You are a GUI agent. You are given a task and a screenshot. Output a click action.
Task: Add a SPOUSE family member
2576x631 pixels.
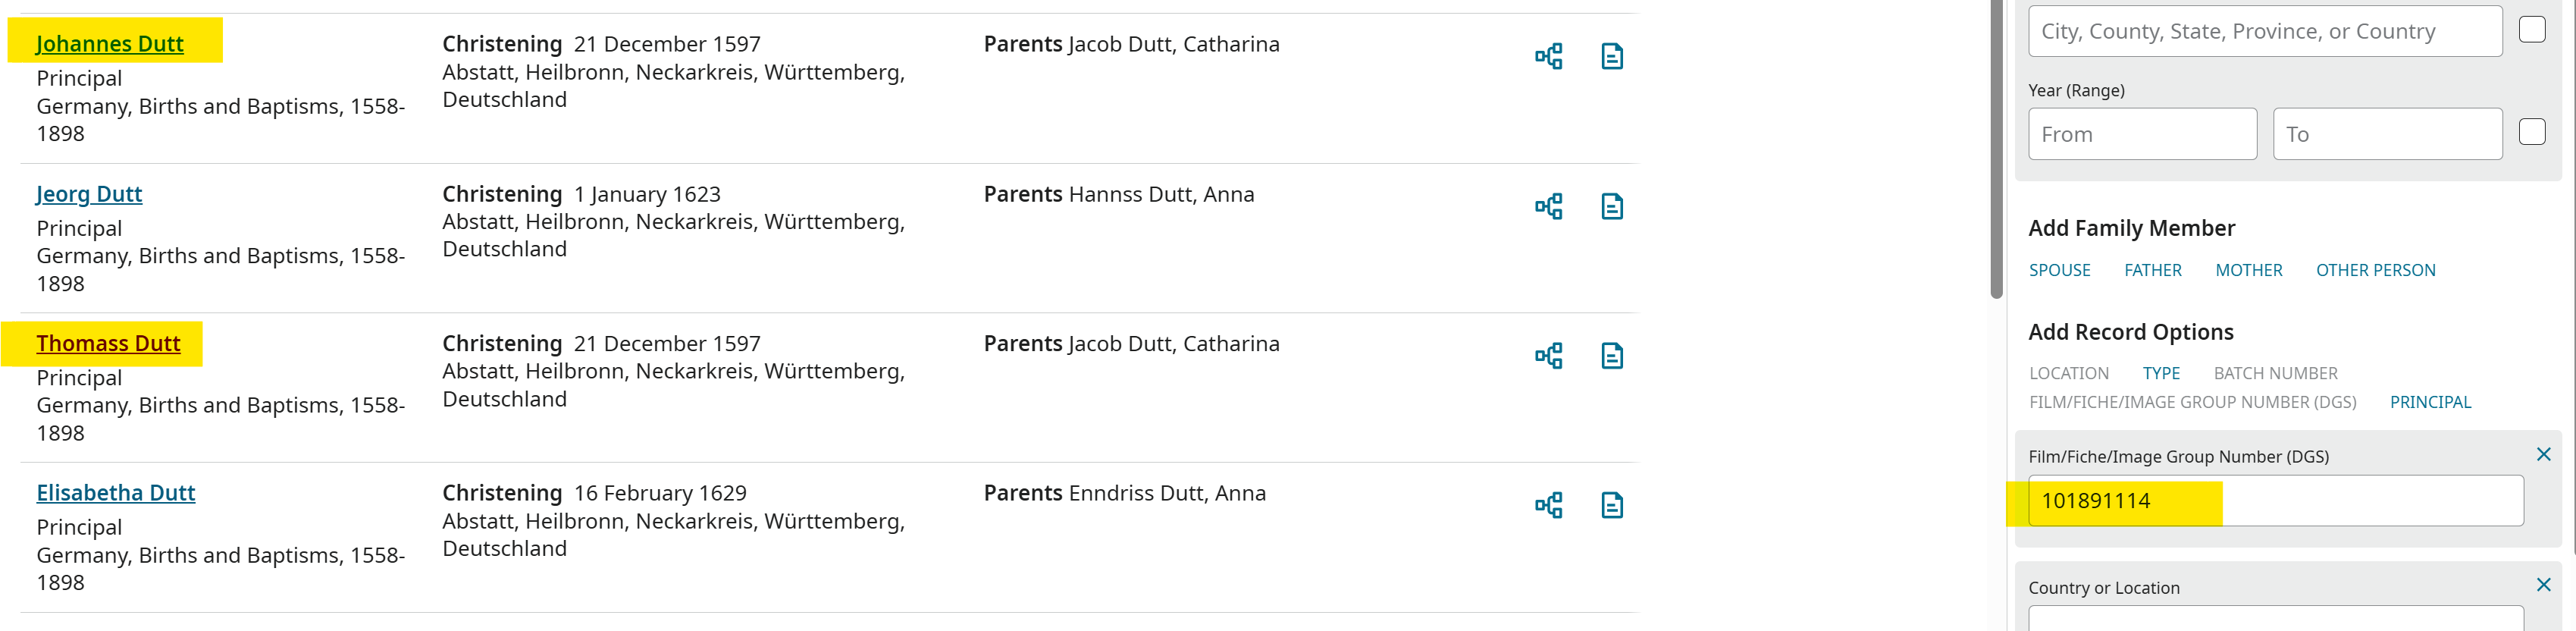(2059, 270)
